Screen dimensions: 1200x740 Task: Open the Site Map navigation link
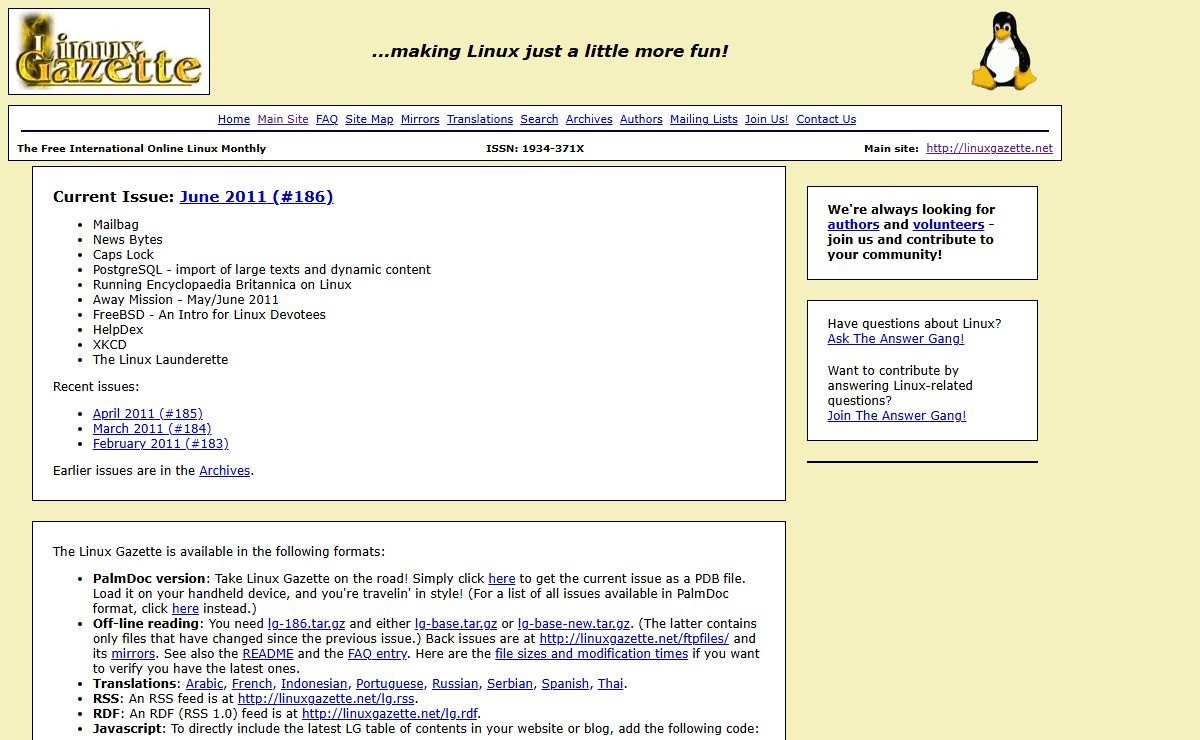[369, 119]
